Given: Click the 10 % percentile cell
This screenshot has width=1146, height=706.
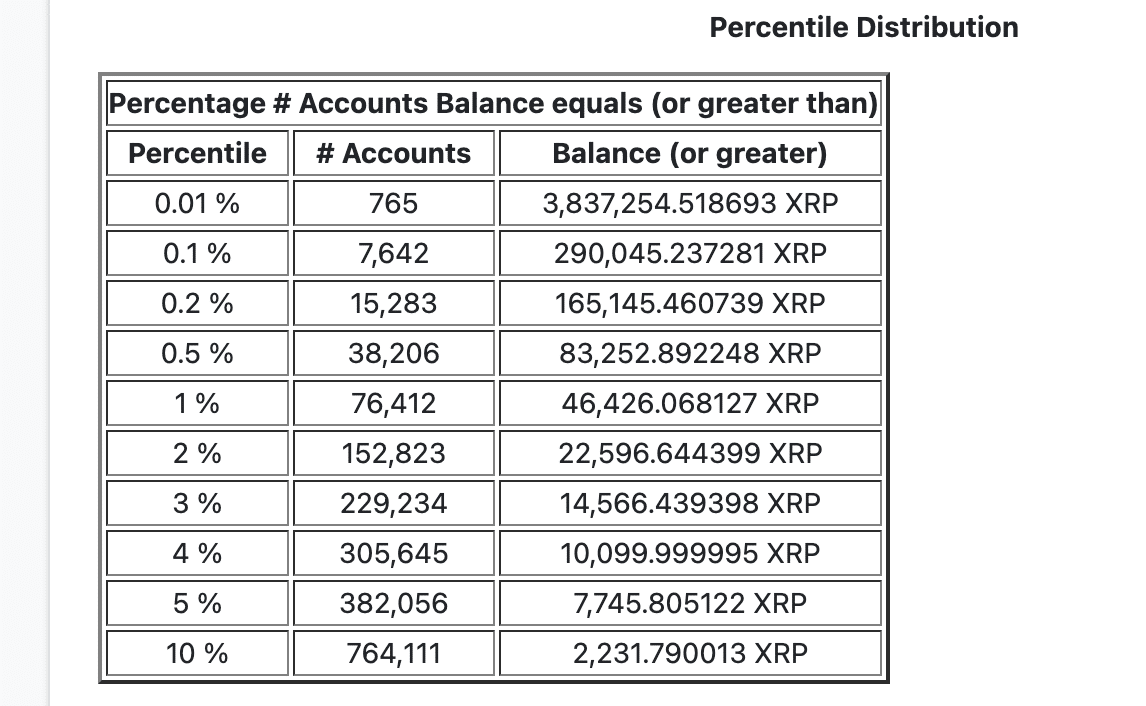Looking at the screenshot, I should coord(198,654).
